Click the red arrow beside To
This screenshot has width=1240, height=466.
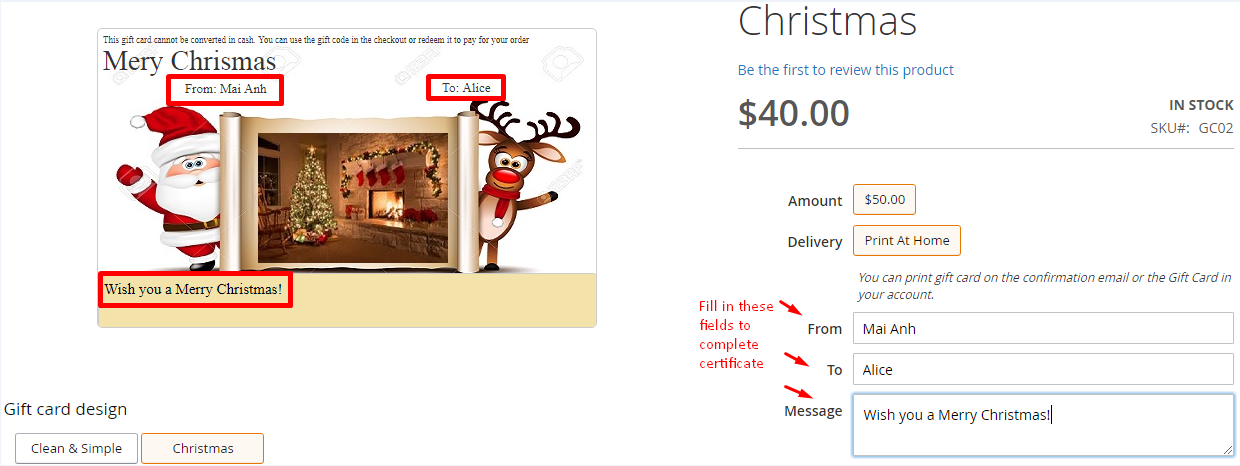click(x=796, y=358)
